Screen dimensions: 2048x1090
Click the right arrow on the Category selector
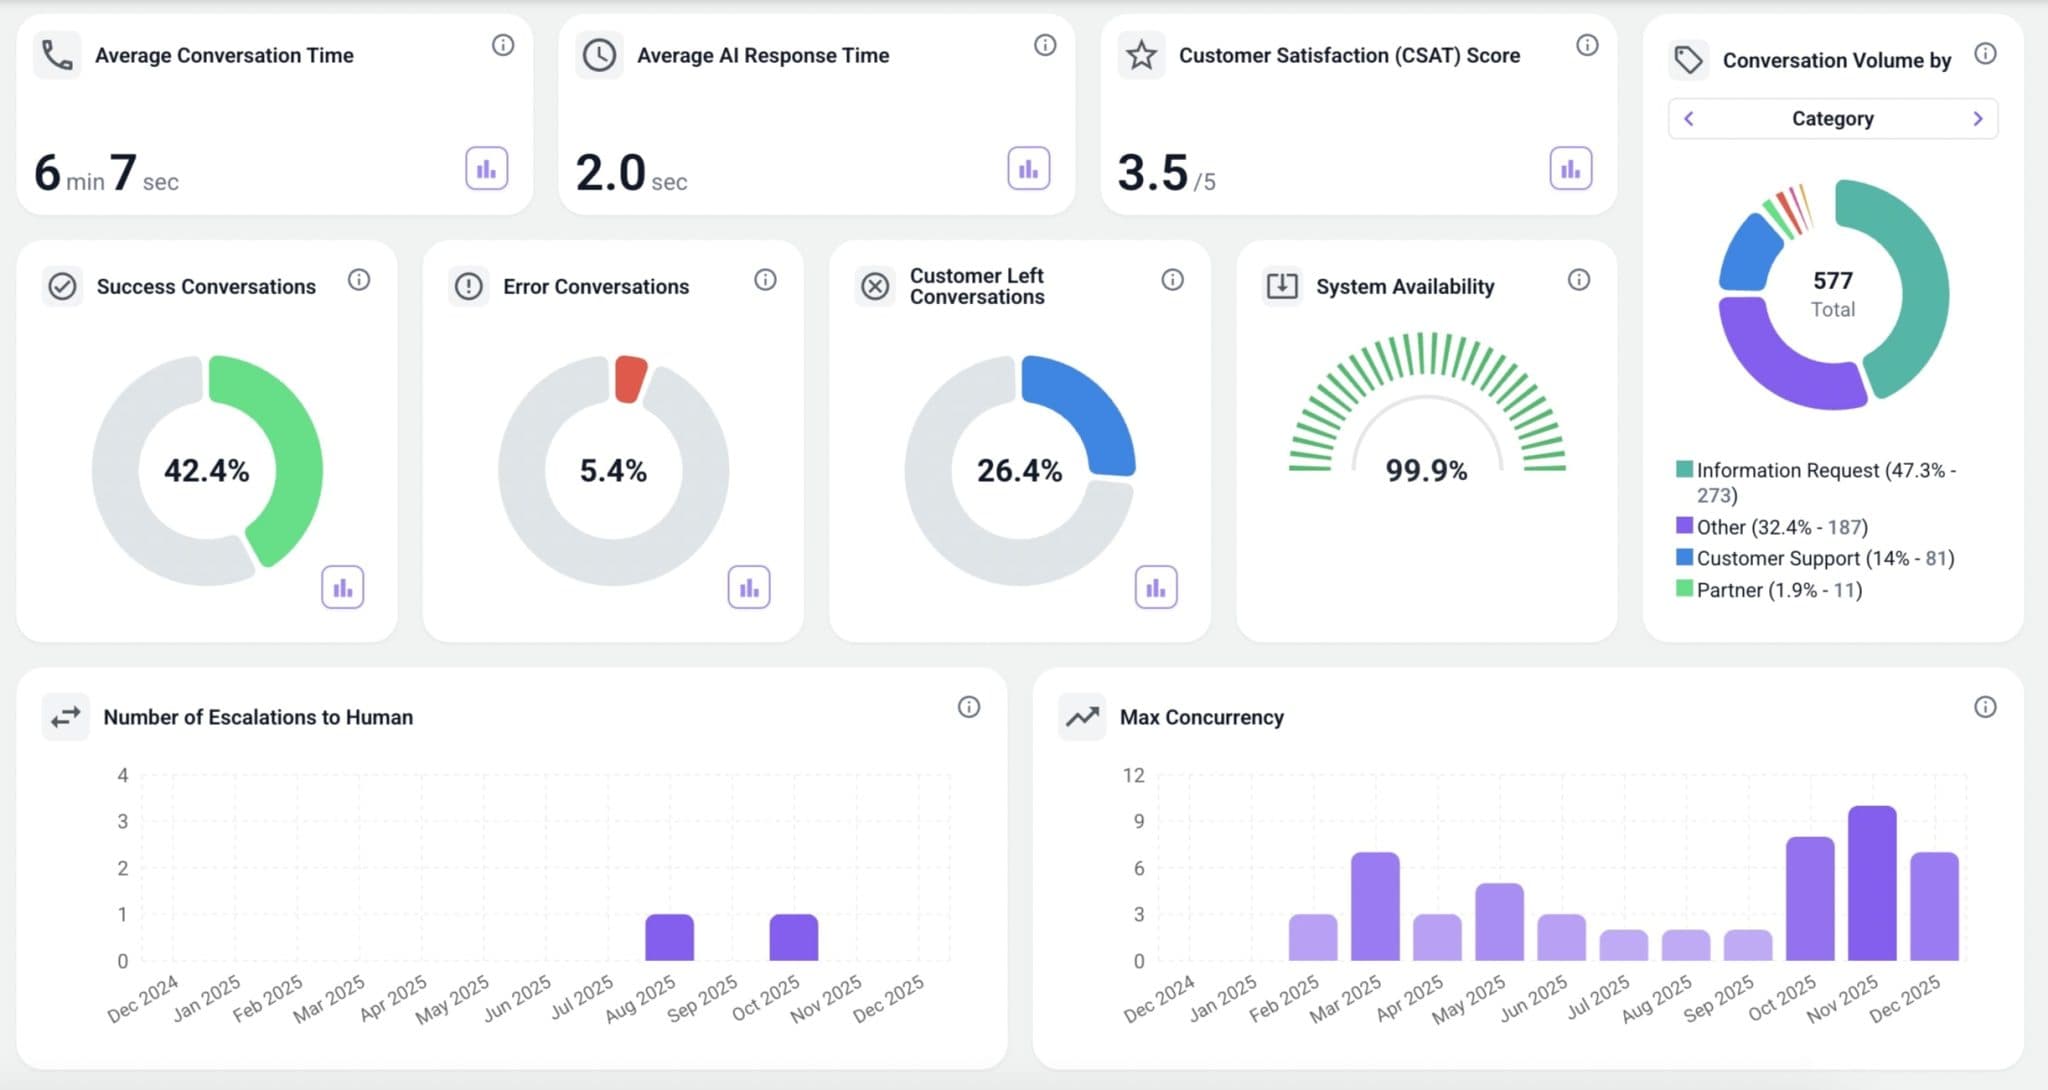tap(1977, 118)
